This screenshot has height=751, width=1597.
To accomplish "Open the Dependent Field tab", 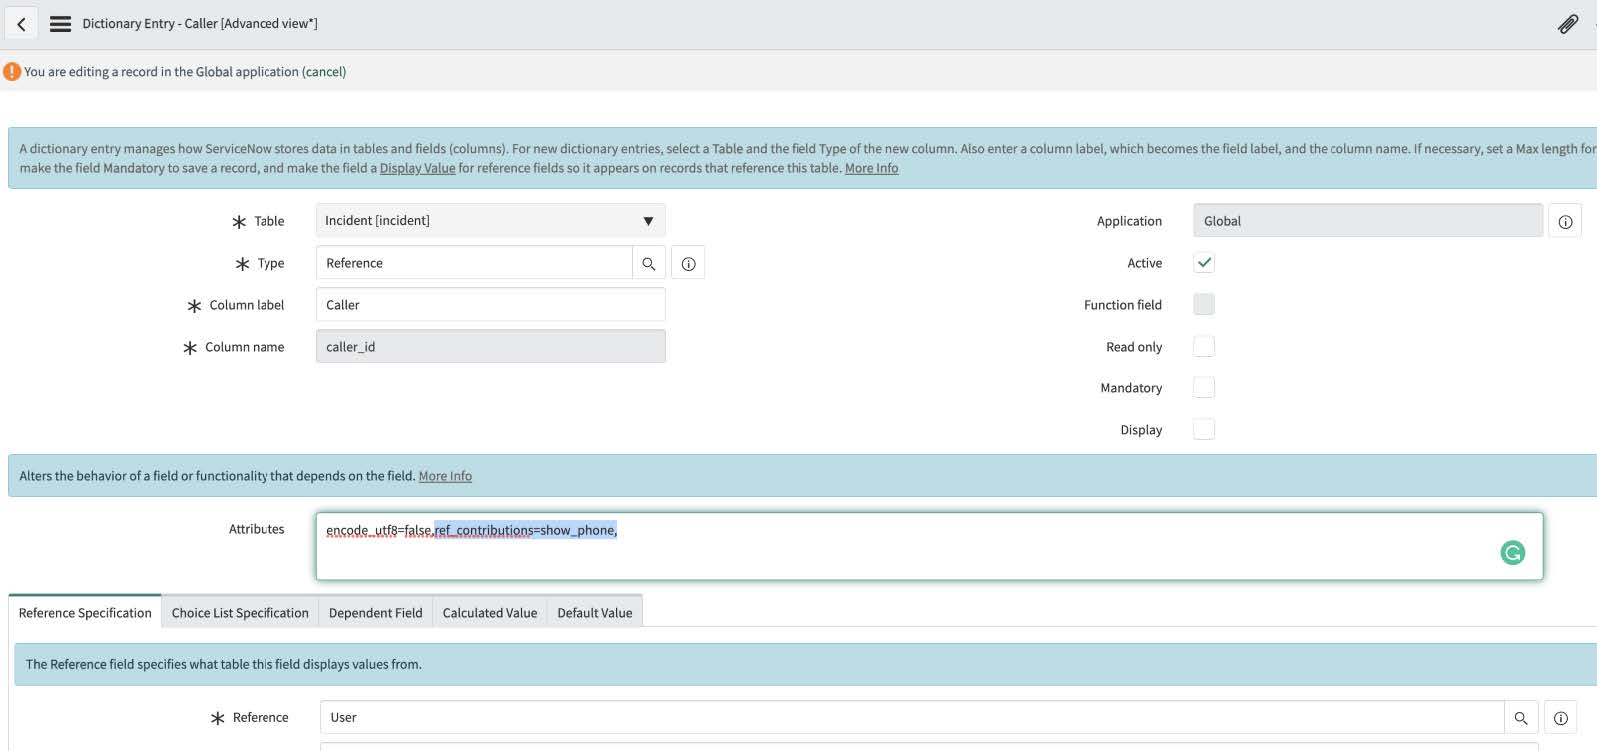I will click(376, 612).
